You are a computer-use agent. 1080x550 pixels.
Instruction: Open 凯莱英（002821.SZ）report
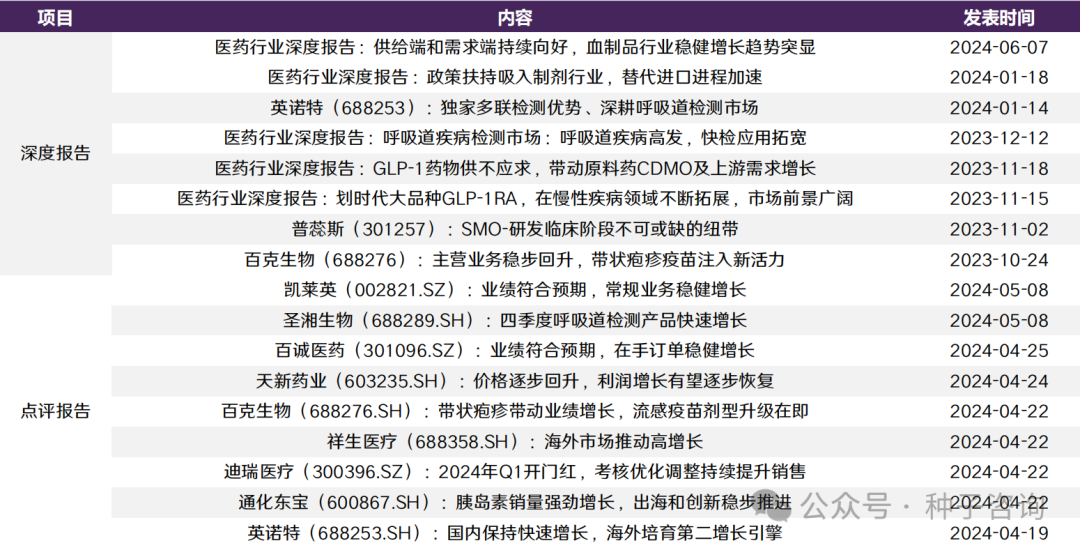point(515,289)
